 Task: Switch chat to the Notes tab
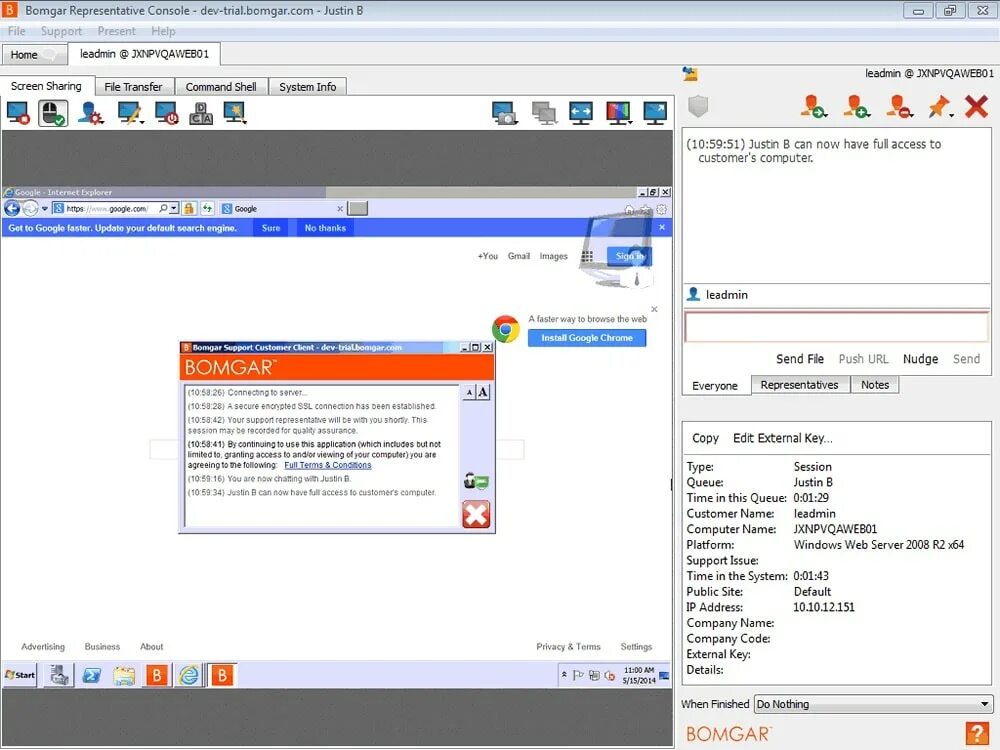(874, 385)
